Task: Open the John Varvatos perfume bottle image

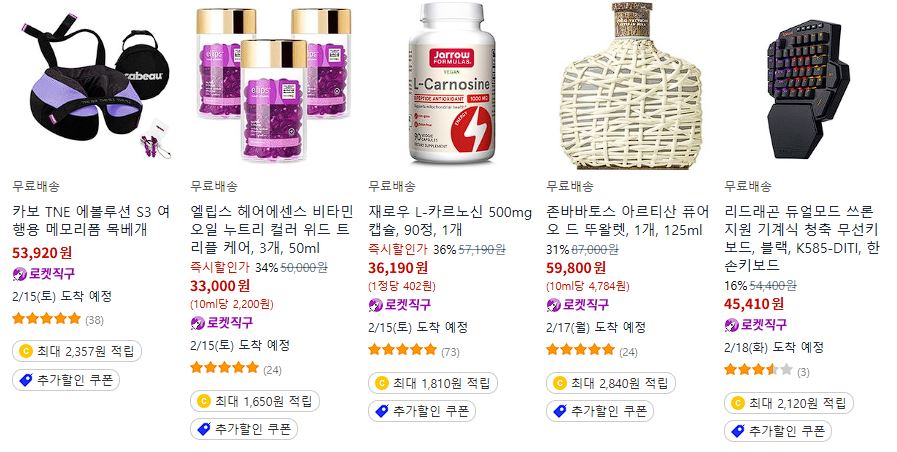Action: [630, 86]
